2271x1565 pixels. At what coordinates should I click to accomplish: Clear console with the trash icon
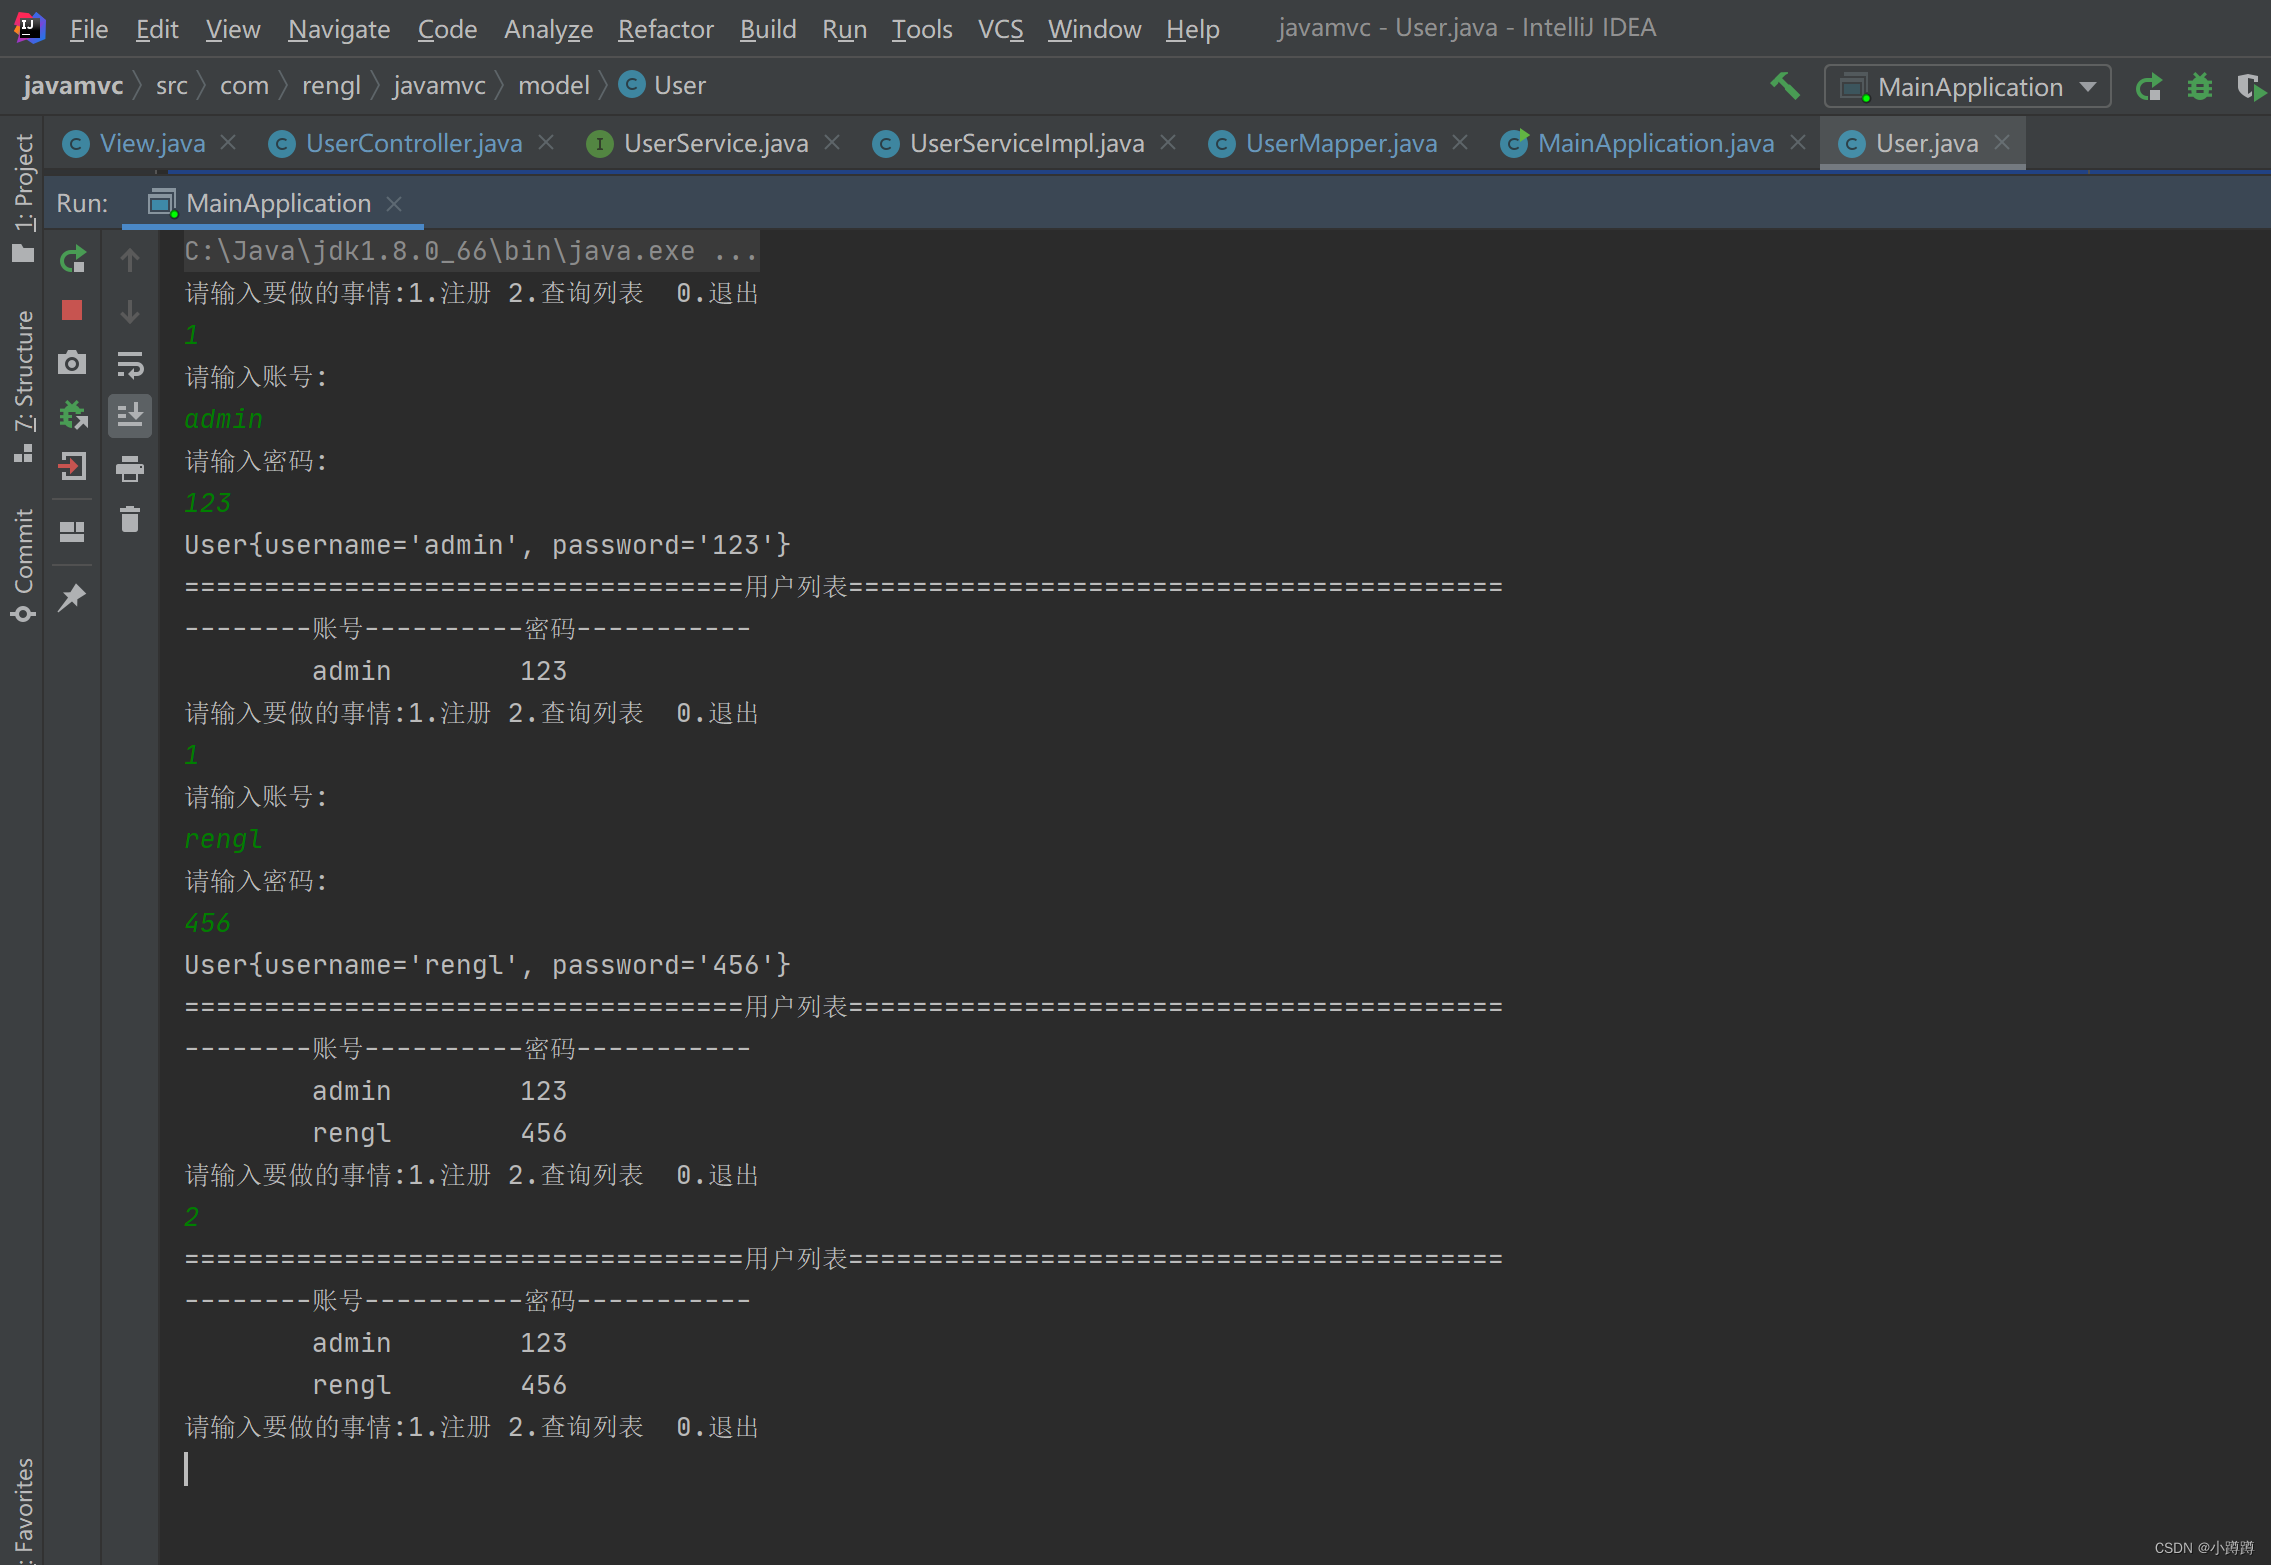click(130, 519)
